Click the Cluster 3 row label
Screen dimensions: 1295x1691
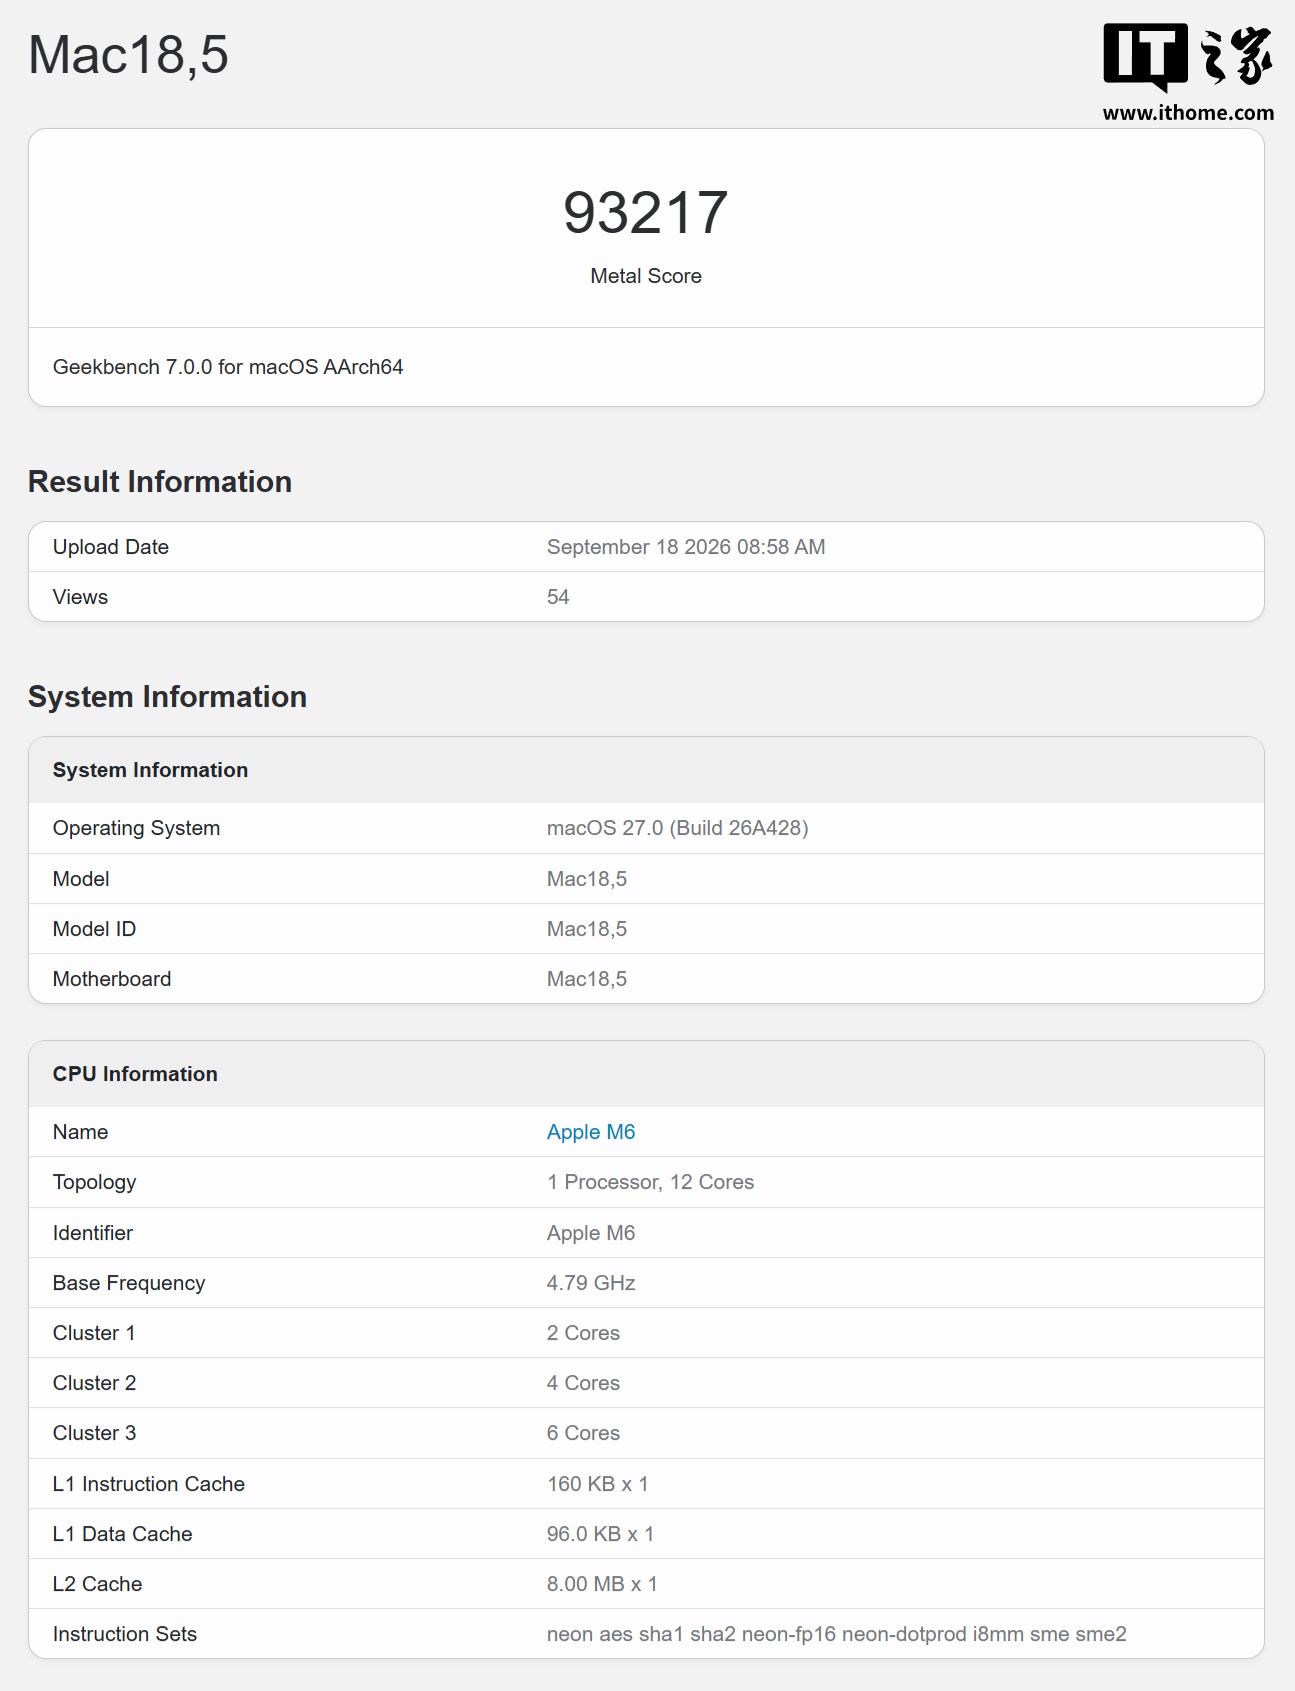[x=94, y=1433]
